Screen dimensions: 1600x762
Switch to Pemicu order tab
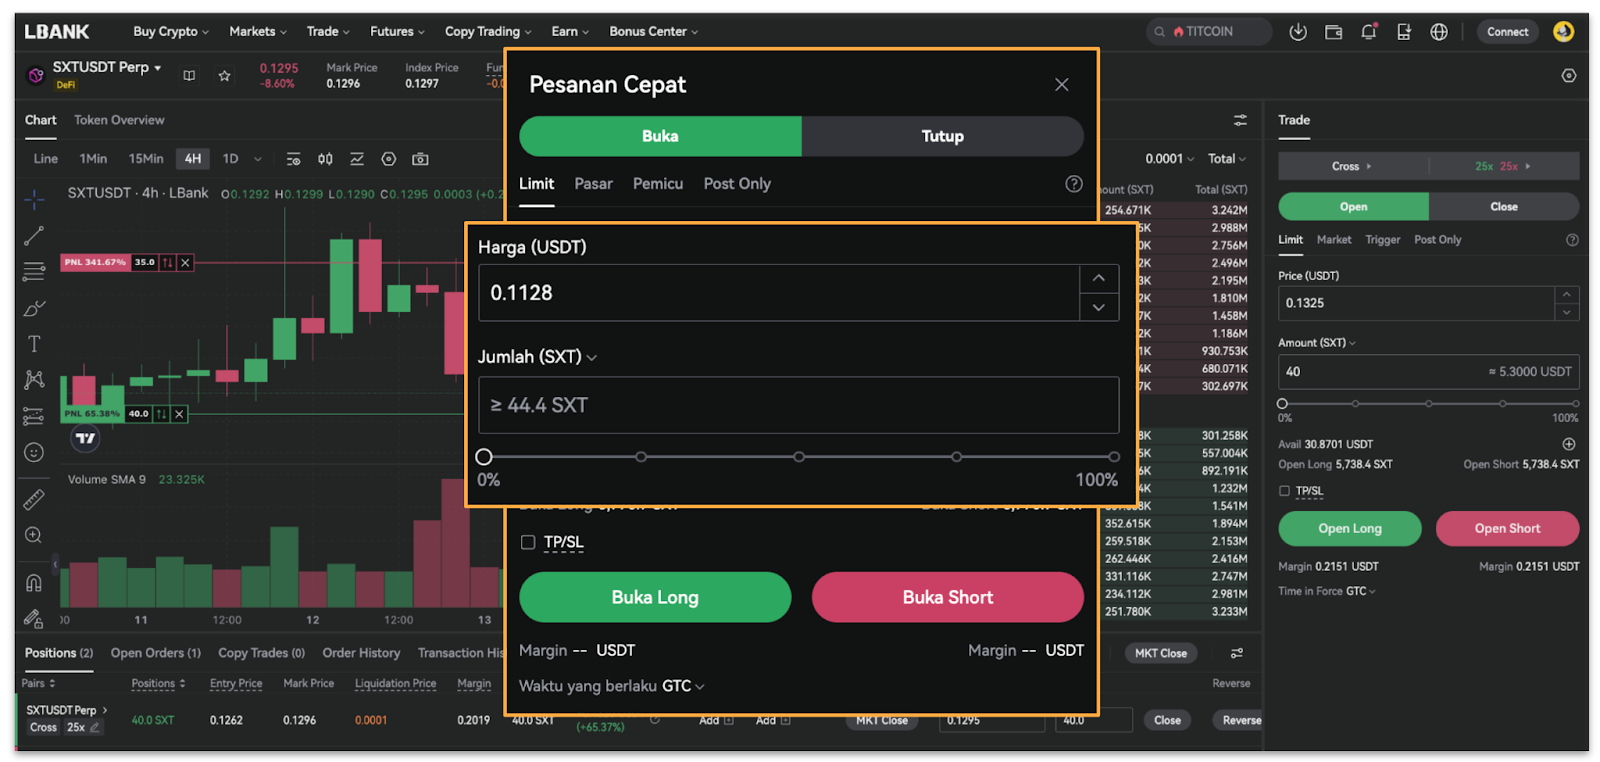tap(658, 184)
